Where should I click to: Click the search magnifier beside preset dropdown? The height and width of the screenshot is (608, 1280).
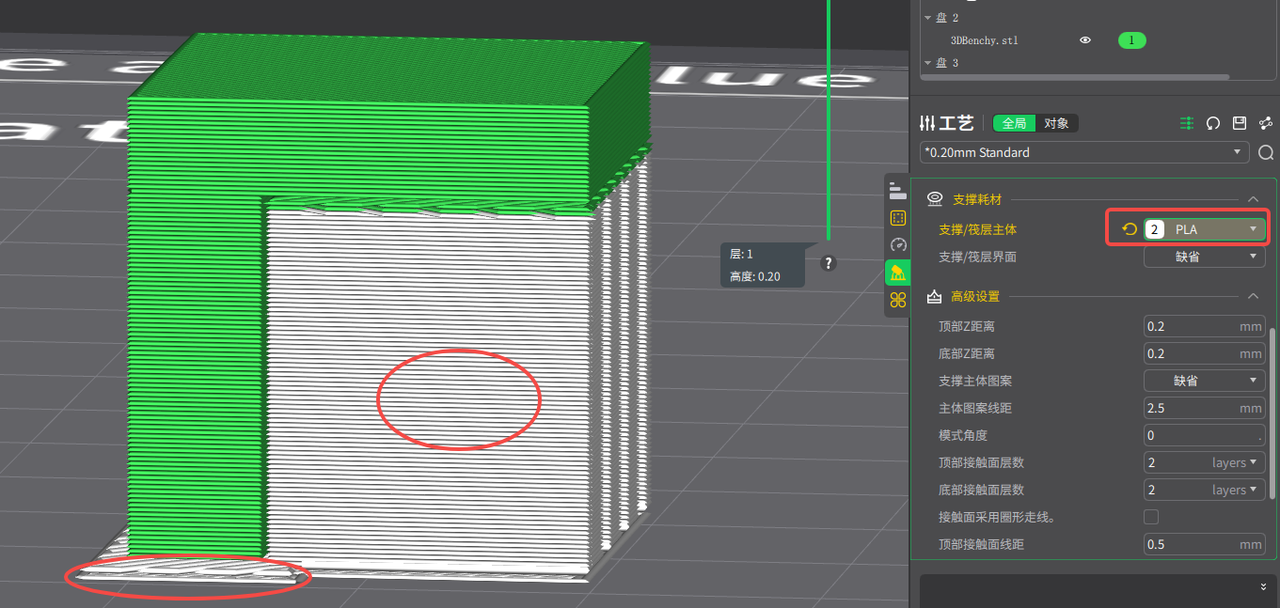click(x=1266, y=153)
